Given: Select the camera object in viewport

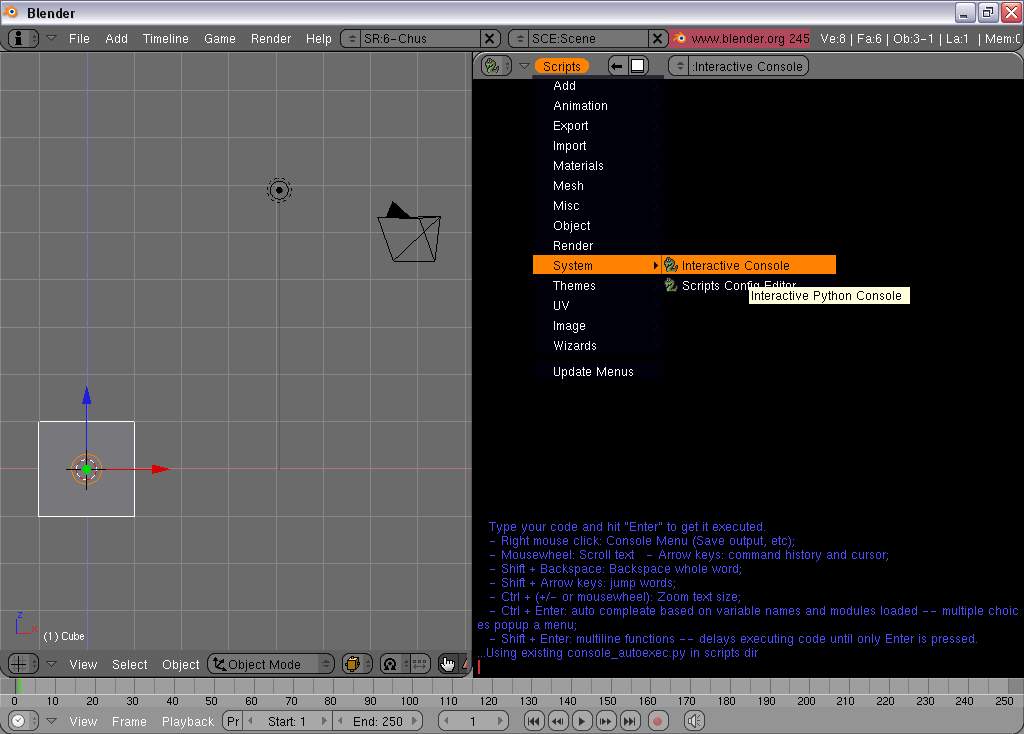Looking at the screenshot, I should pos(409,232).
